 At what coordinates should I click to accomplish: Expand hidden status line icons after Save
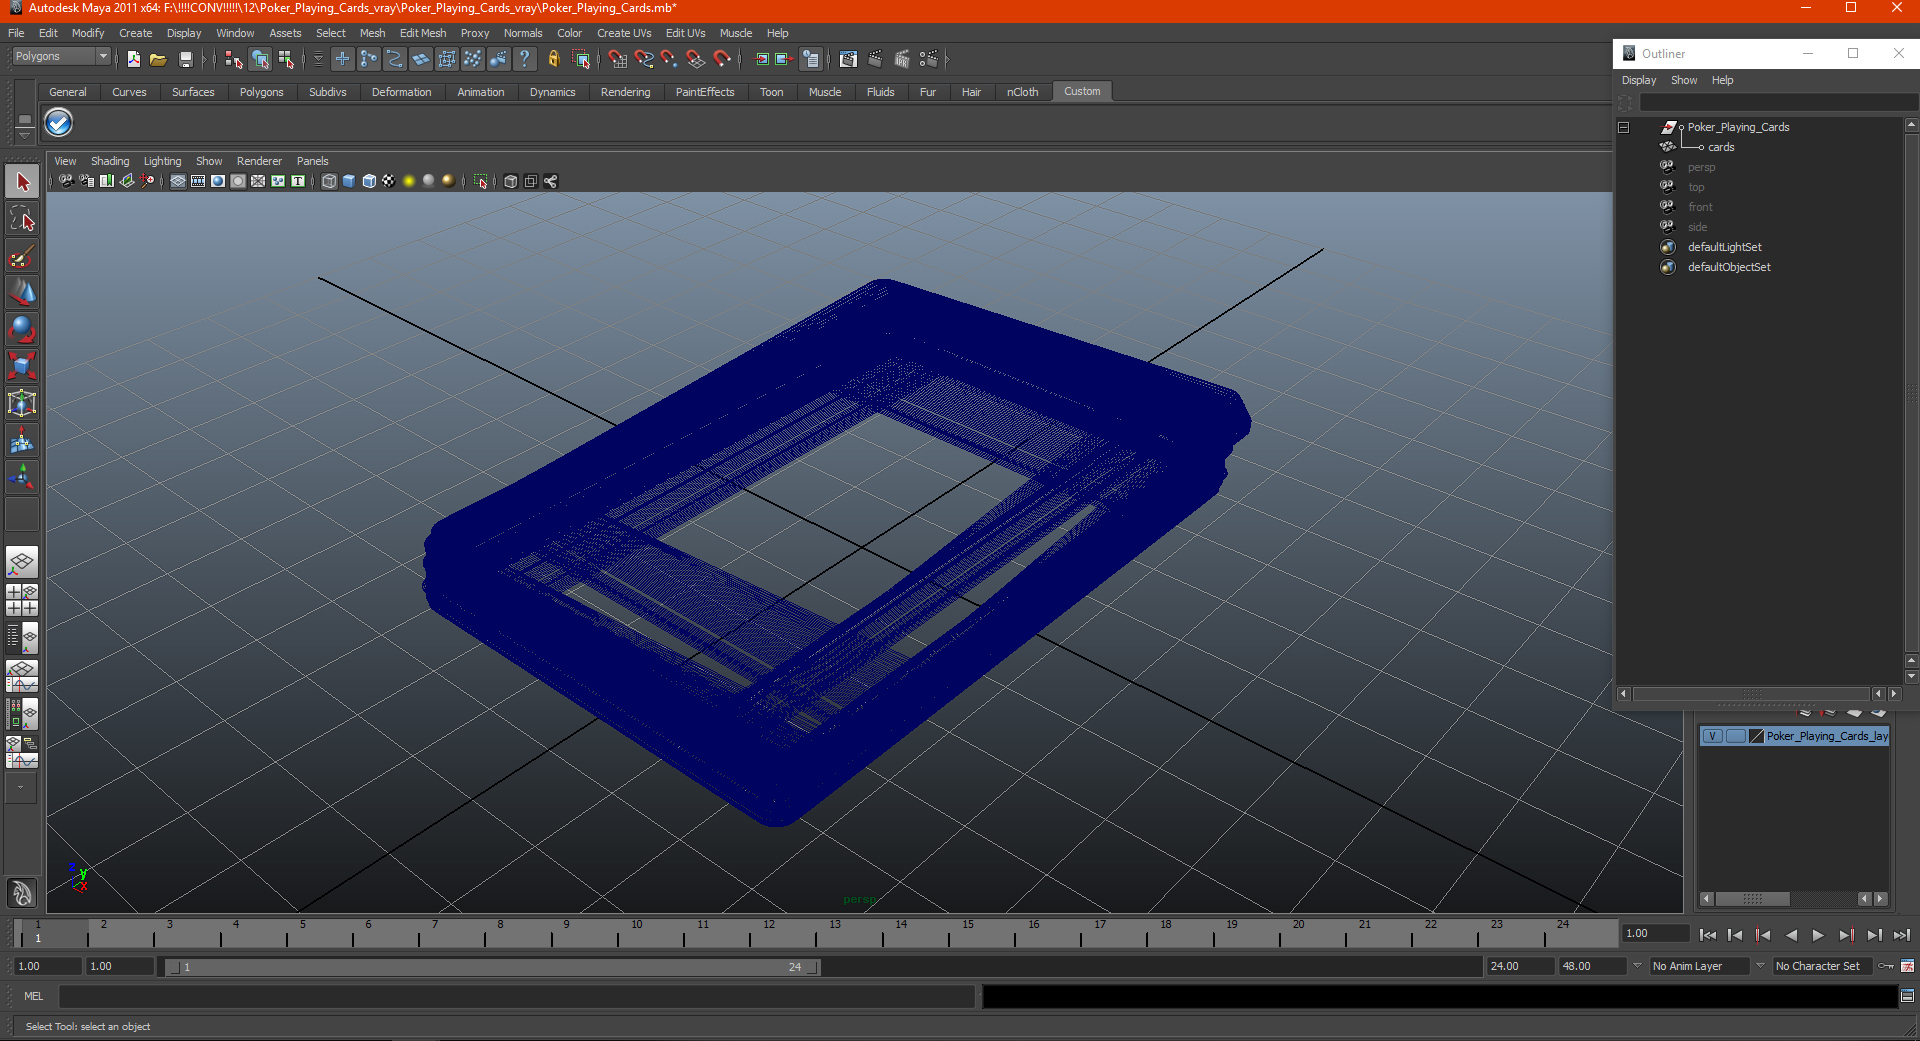pyautogui.click(x=204, y=59)
